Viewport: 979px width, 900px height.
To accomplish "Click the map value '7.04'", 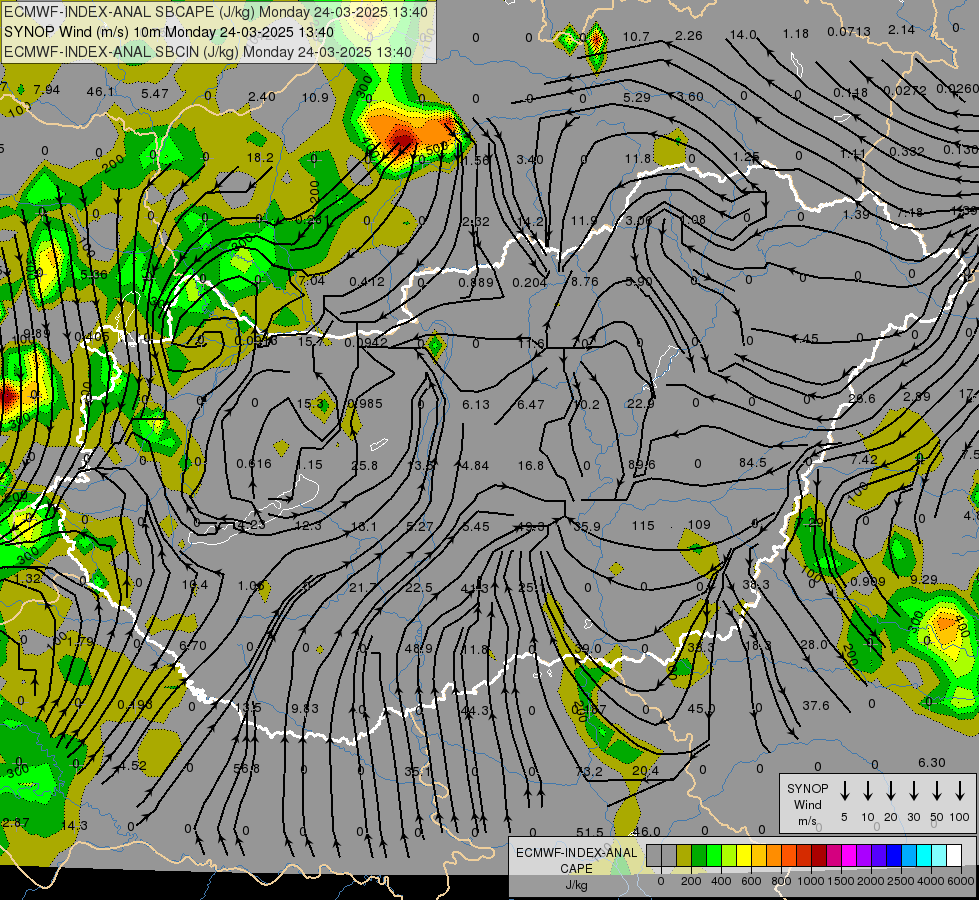I will point(312,280).
